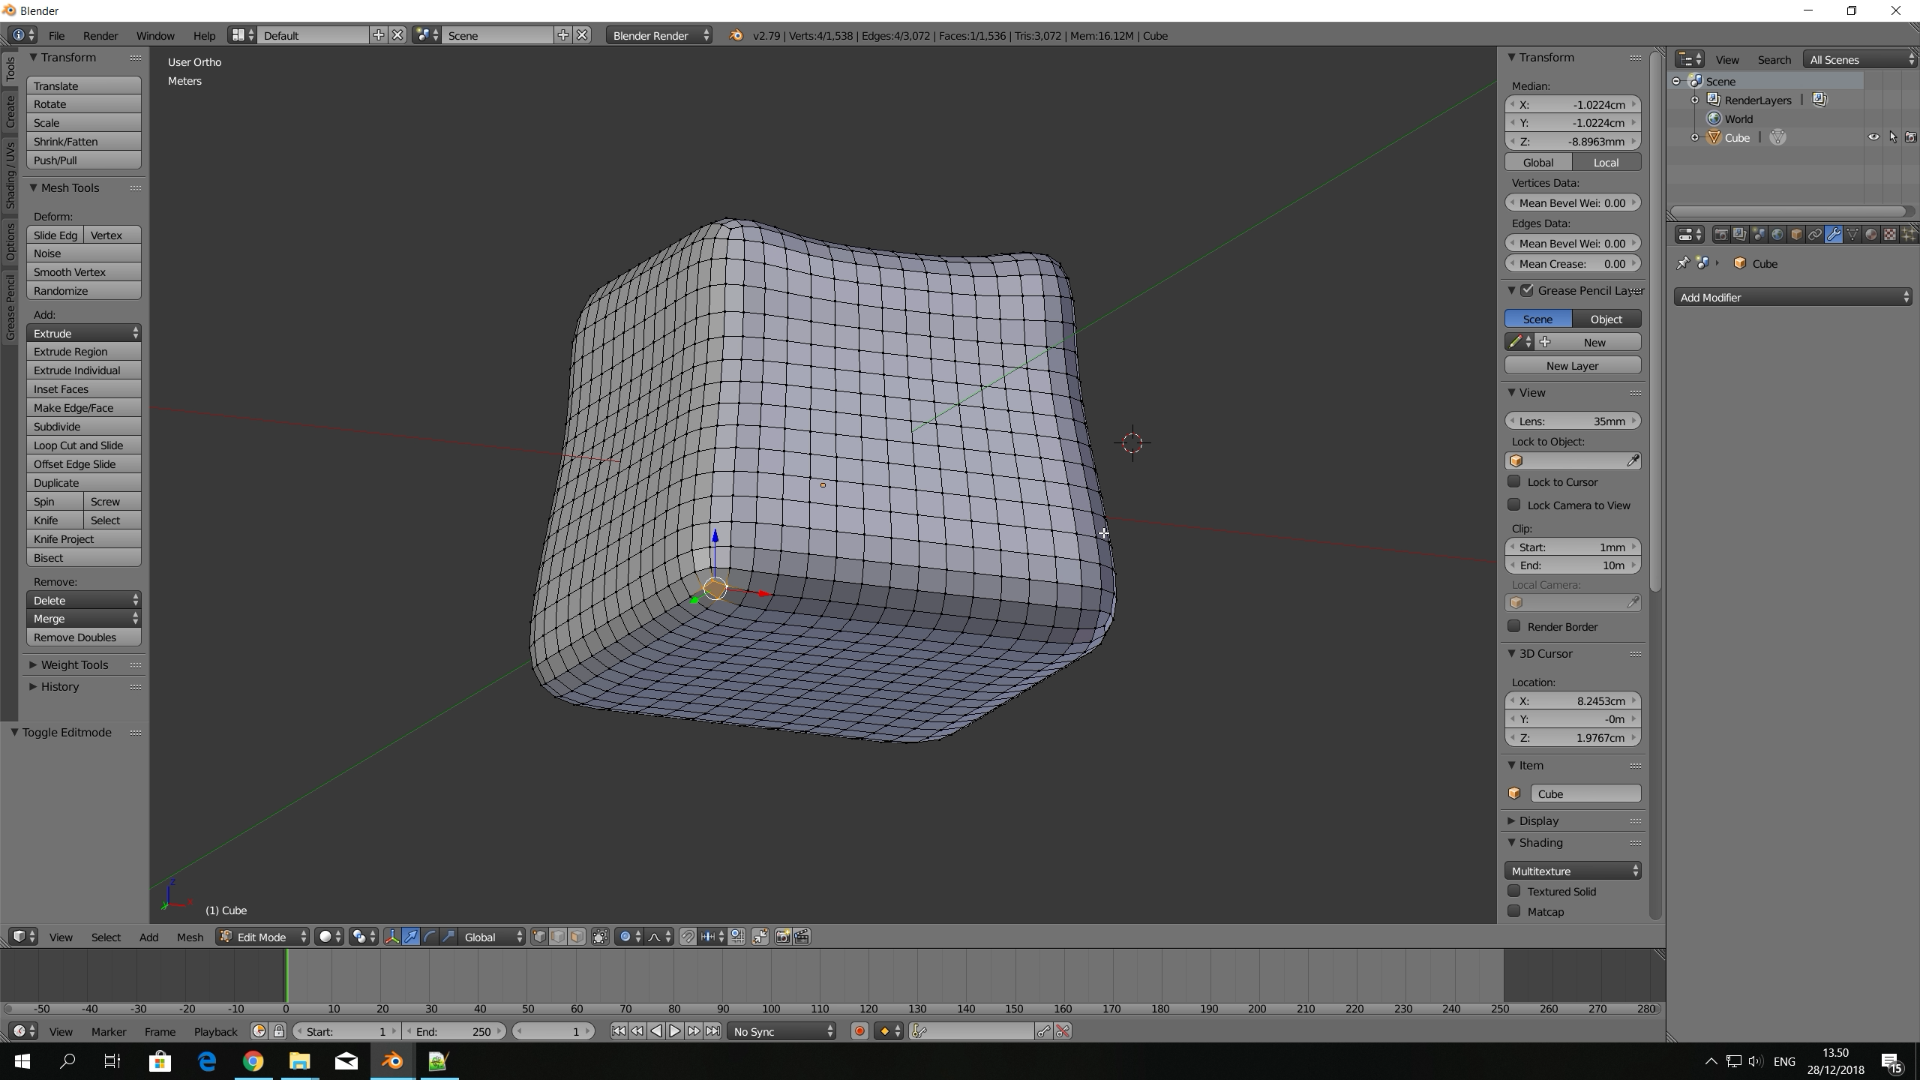Click the Mean Crease value slider
The image size is (1920, 1080).
[x=1573, y=263]
